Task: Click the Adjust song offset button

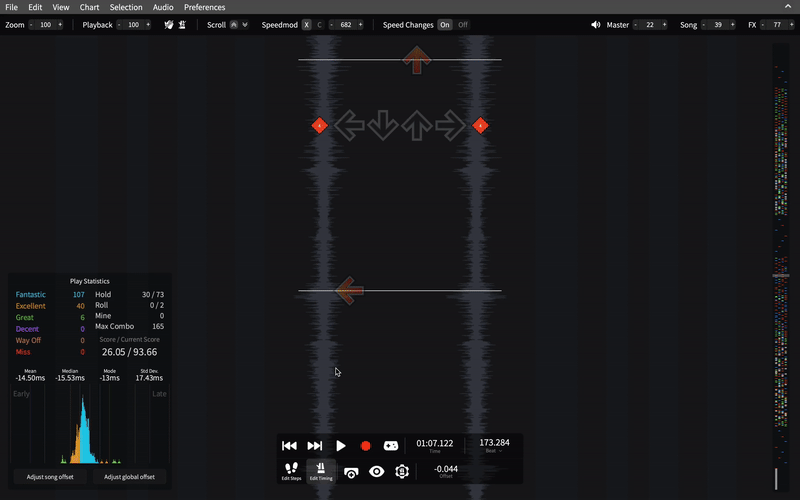Action: point(50,477)
